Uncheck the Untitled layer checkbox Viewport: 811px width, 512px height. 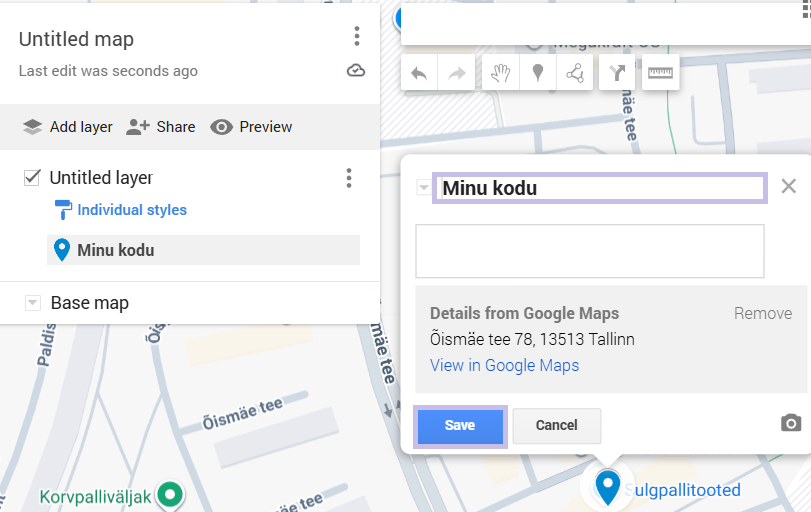coord(32,178)
